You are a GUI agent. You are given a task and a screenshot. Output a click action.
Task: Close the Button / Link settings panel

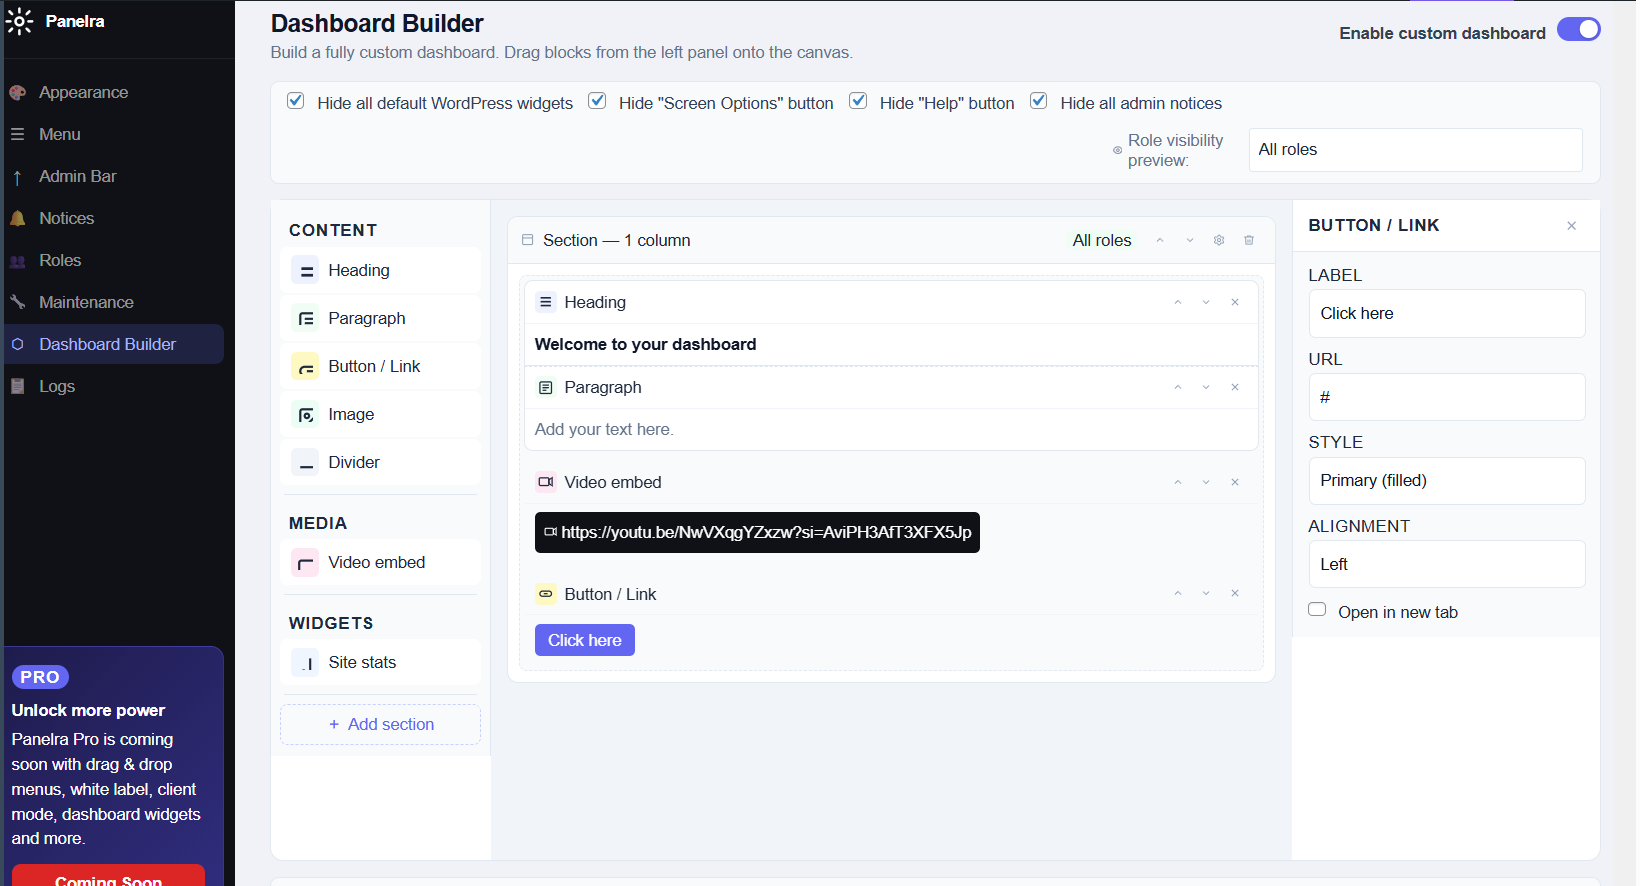pyautogui.click(x=1572, y=226)
